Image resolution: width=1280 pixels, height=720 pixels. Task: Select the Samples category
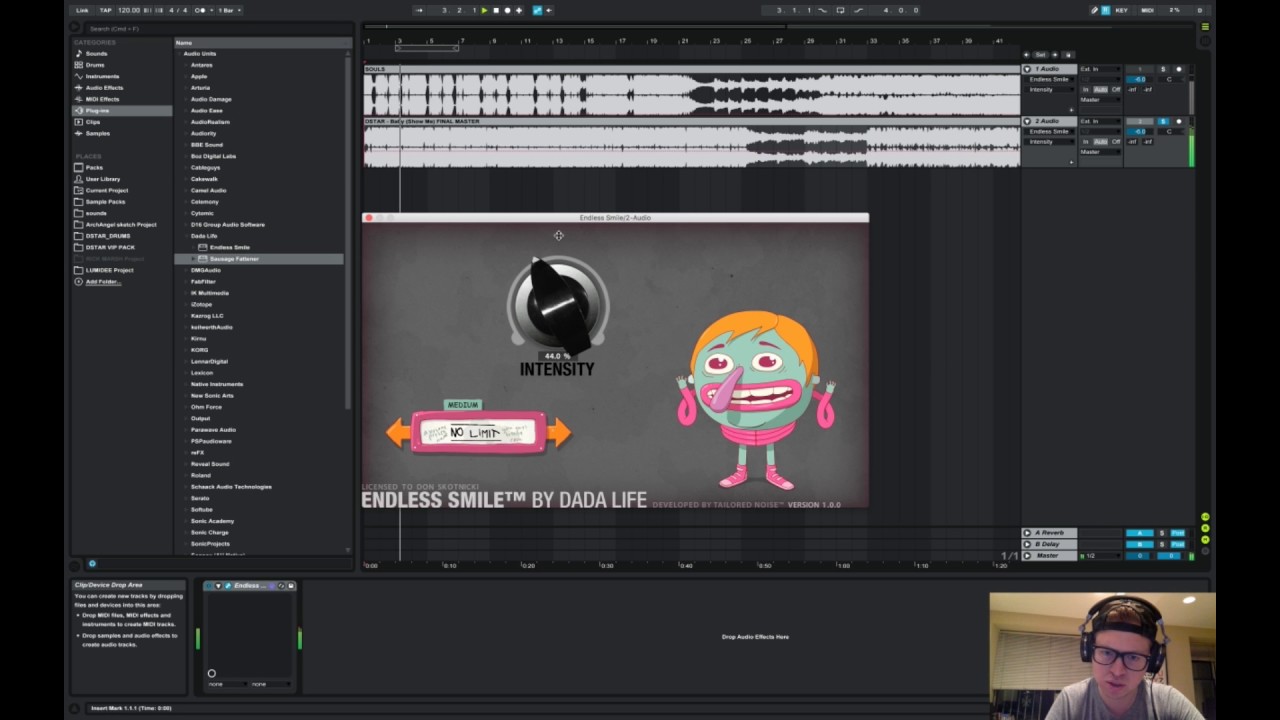[98, 133]
